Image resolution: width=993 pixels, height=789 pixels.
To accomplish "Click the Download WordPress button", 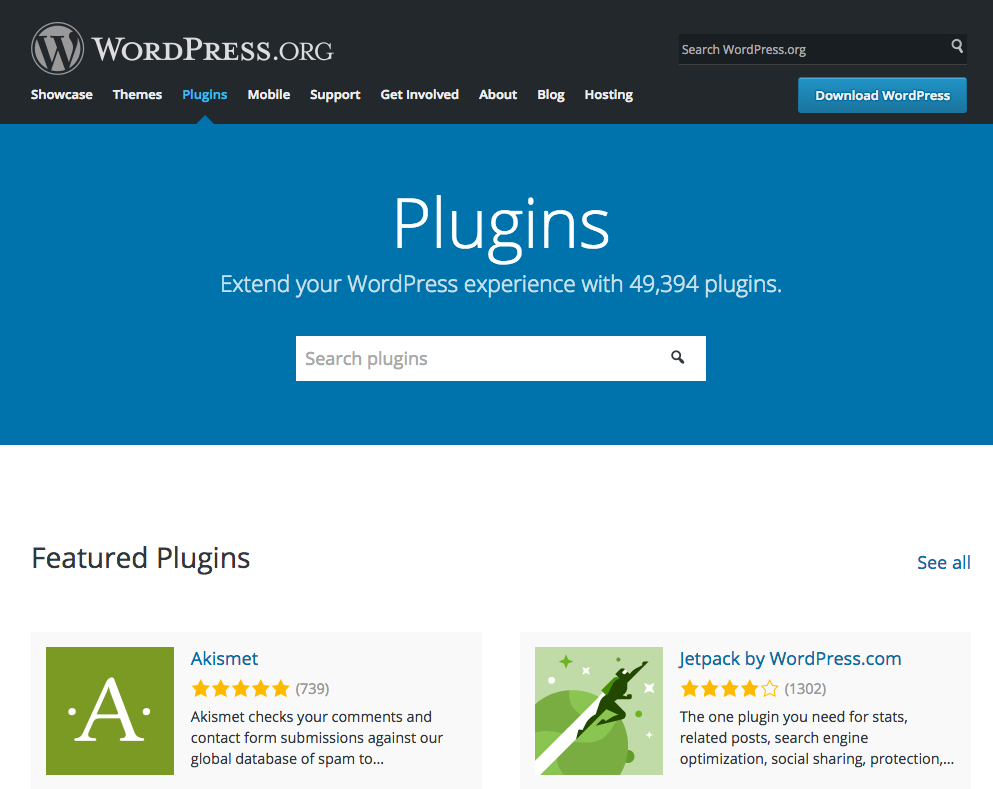I will coord(882,95).
